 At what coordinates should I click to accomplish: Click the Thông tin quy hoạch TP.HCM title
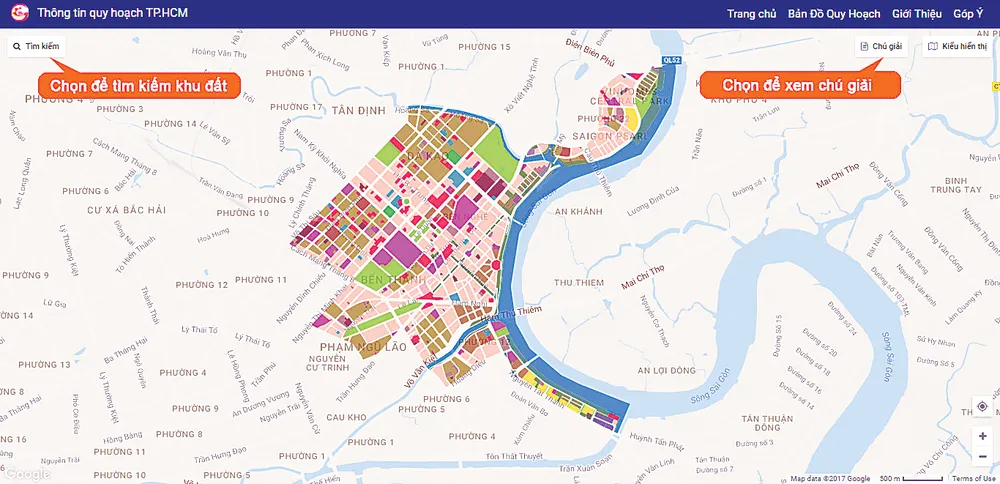pyautogui.click(x=112, y=14)
